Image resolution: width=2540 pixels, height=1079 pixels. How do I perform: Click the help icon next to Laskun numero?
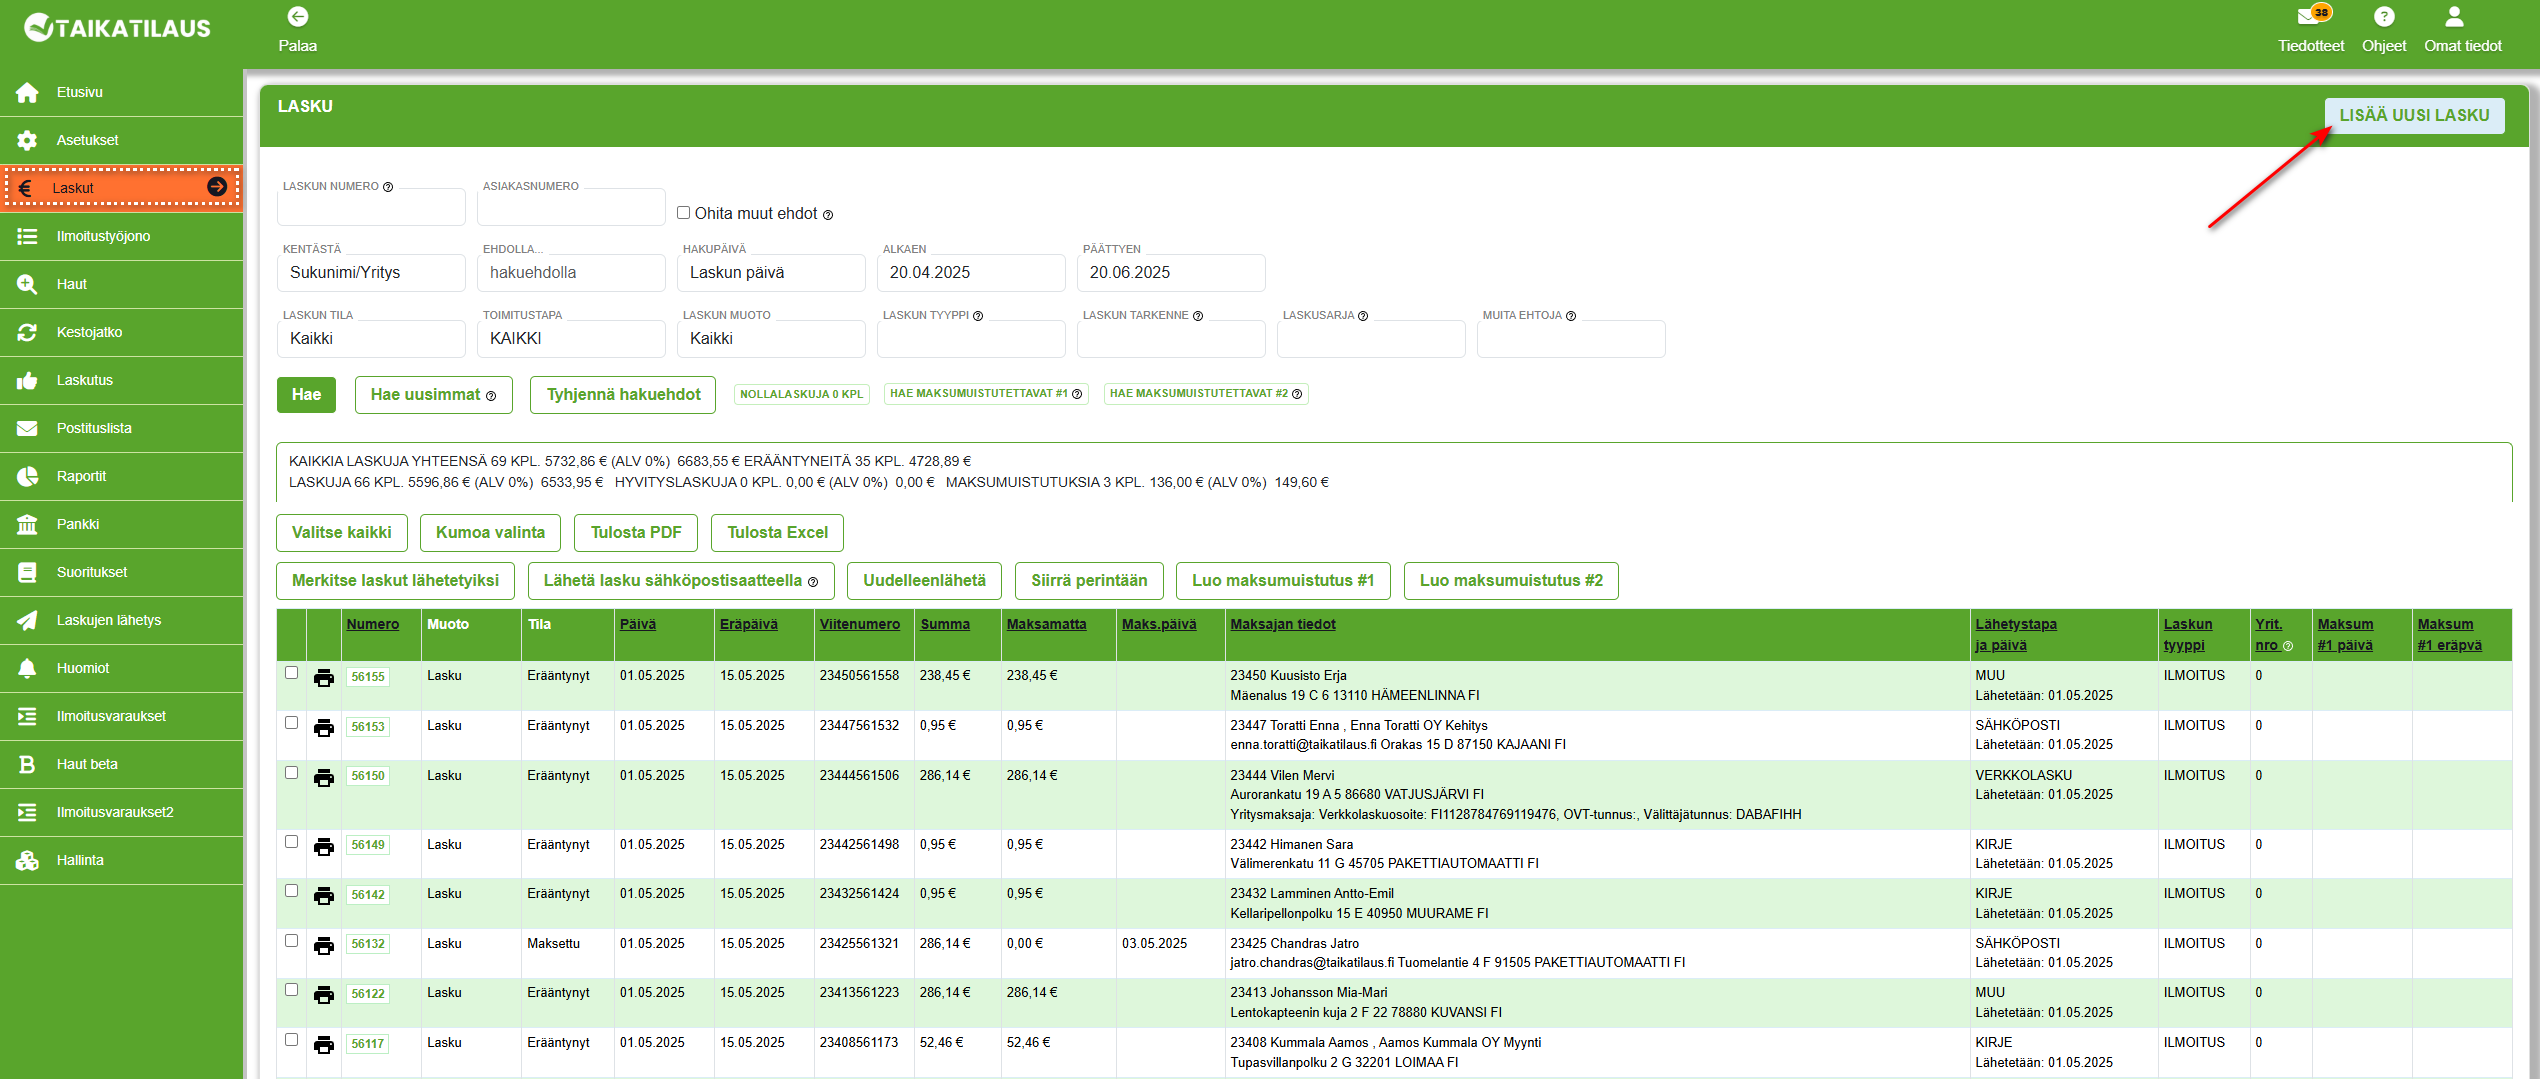pos(388,187)
